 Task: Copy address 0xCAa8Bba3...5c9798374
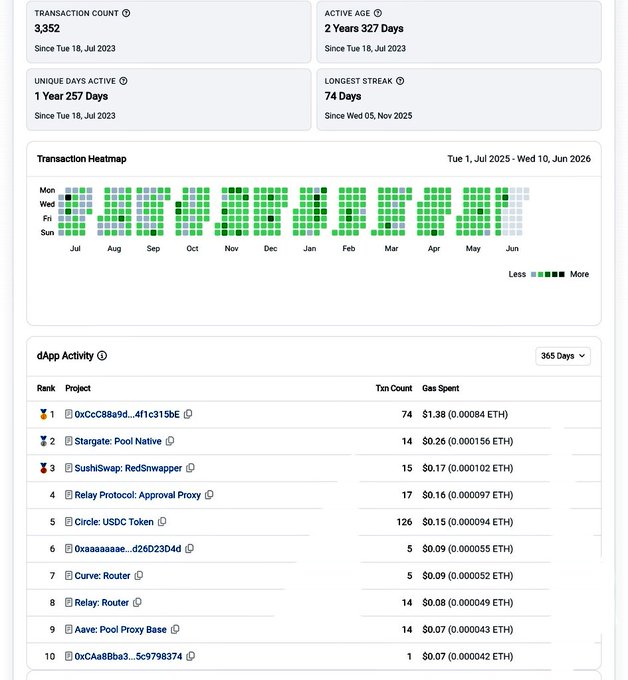pyautogui.click(x=190, y=656)
